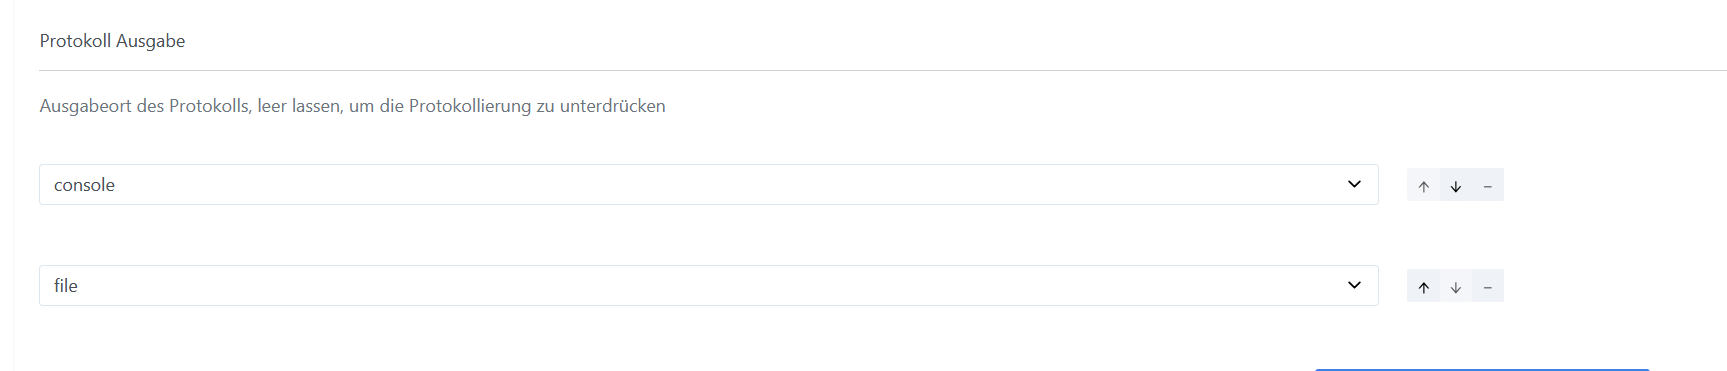
Task: Click the word file in second selector
Action: (x=66, y=286)
